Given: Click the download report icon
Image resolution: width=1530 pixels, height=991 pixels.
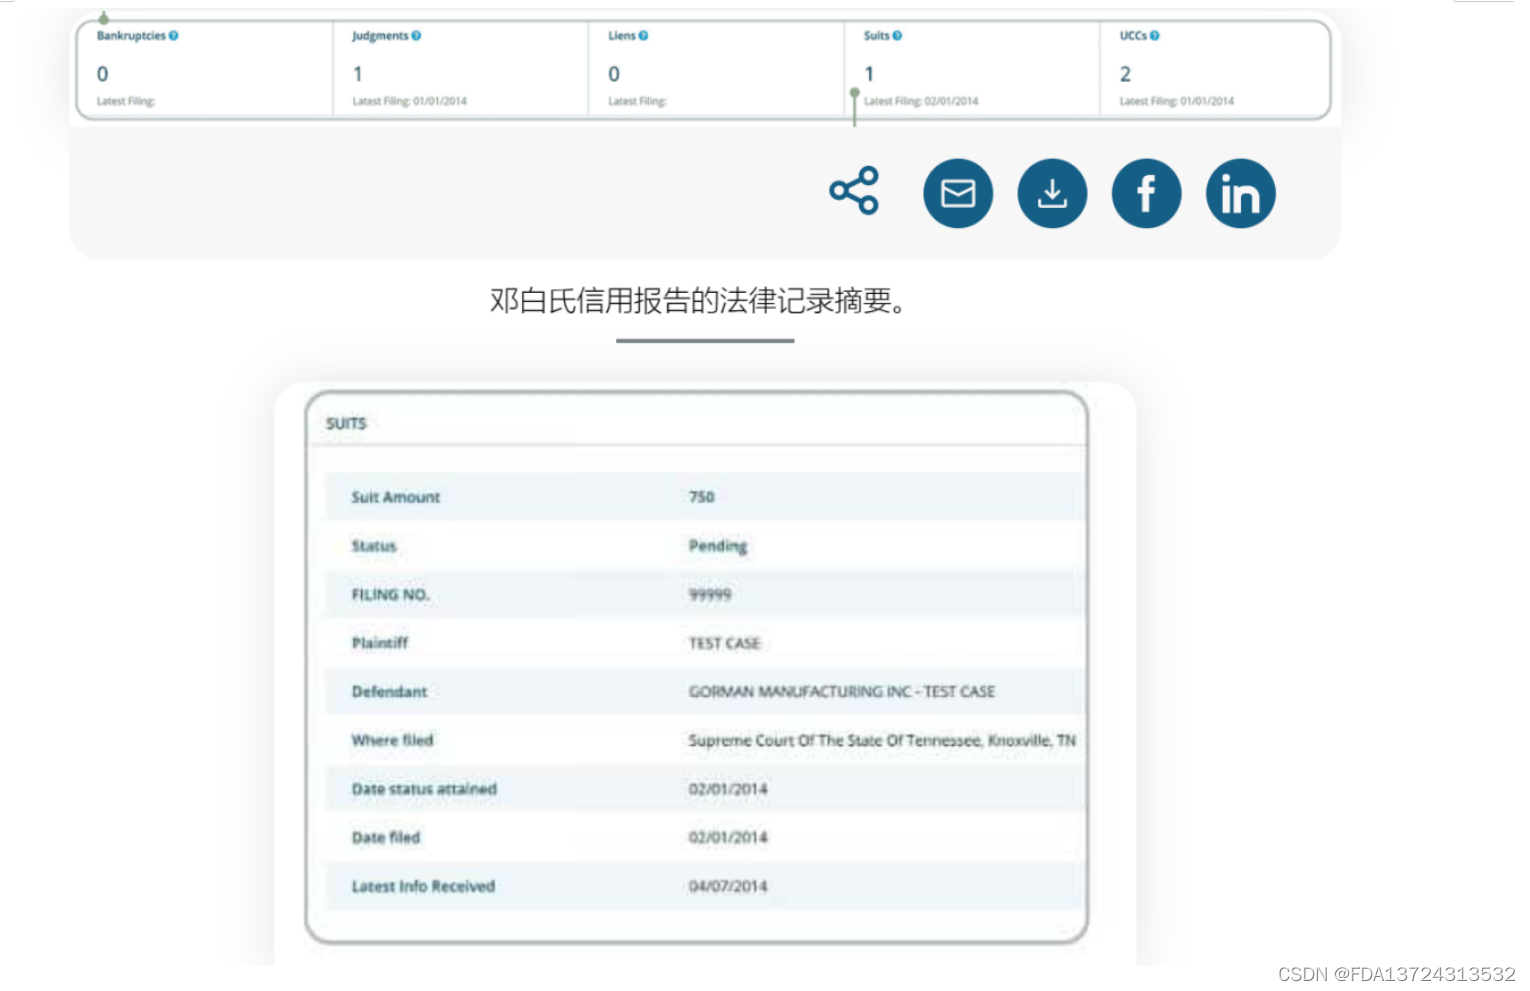Looking at the screenshot, I should tap(1051, 193).
